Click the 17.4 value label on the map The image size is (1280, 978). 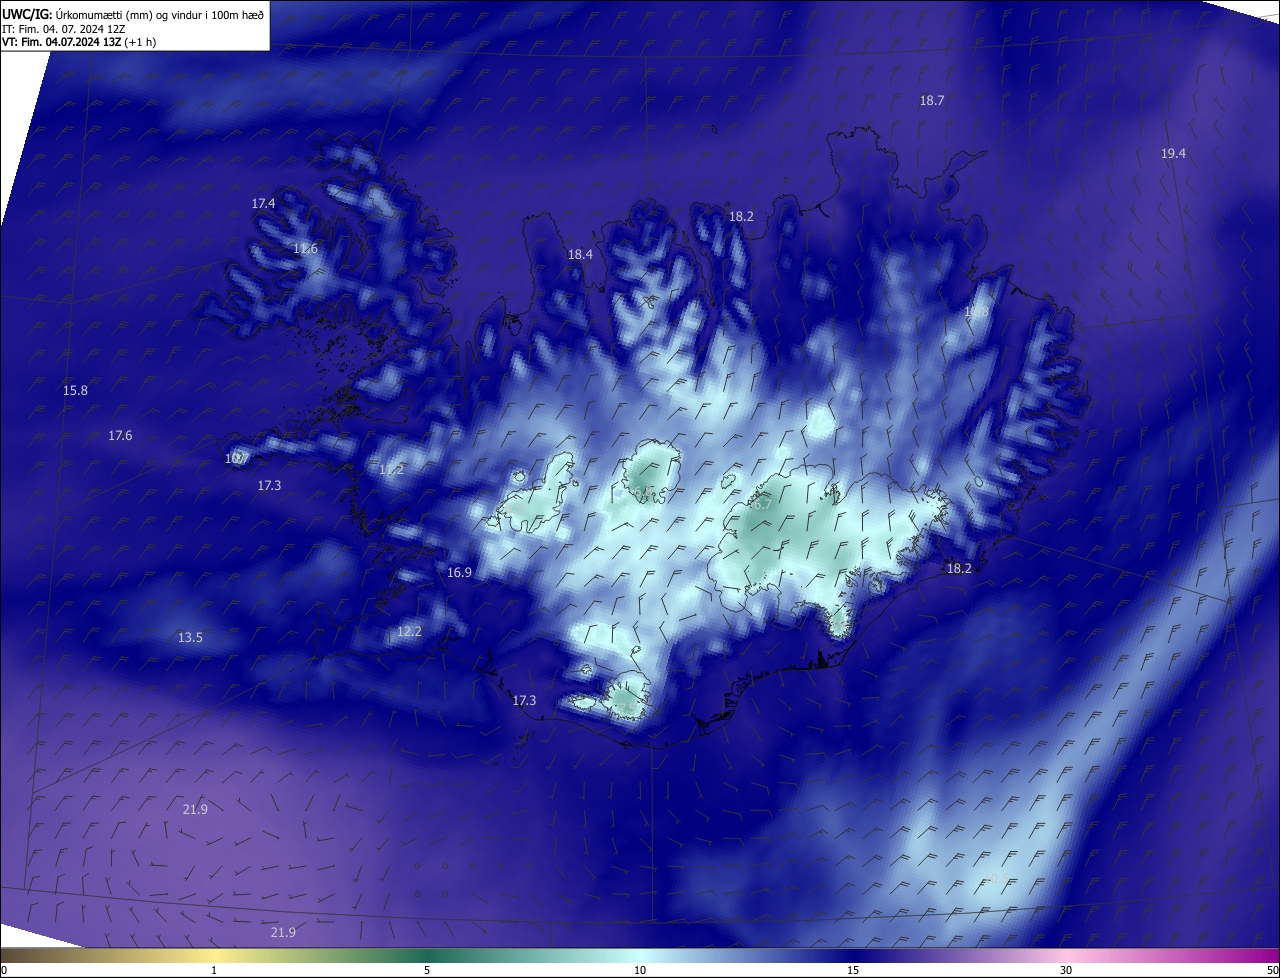pos(263,203)
